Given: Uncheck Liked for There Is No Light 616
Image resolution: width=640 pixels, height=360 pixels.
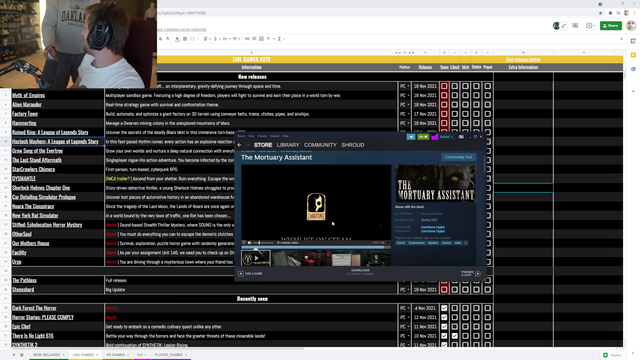Looking at the screenshot, I should (454, 336).
